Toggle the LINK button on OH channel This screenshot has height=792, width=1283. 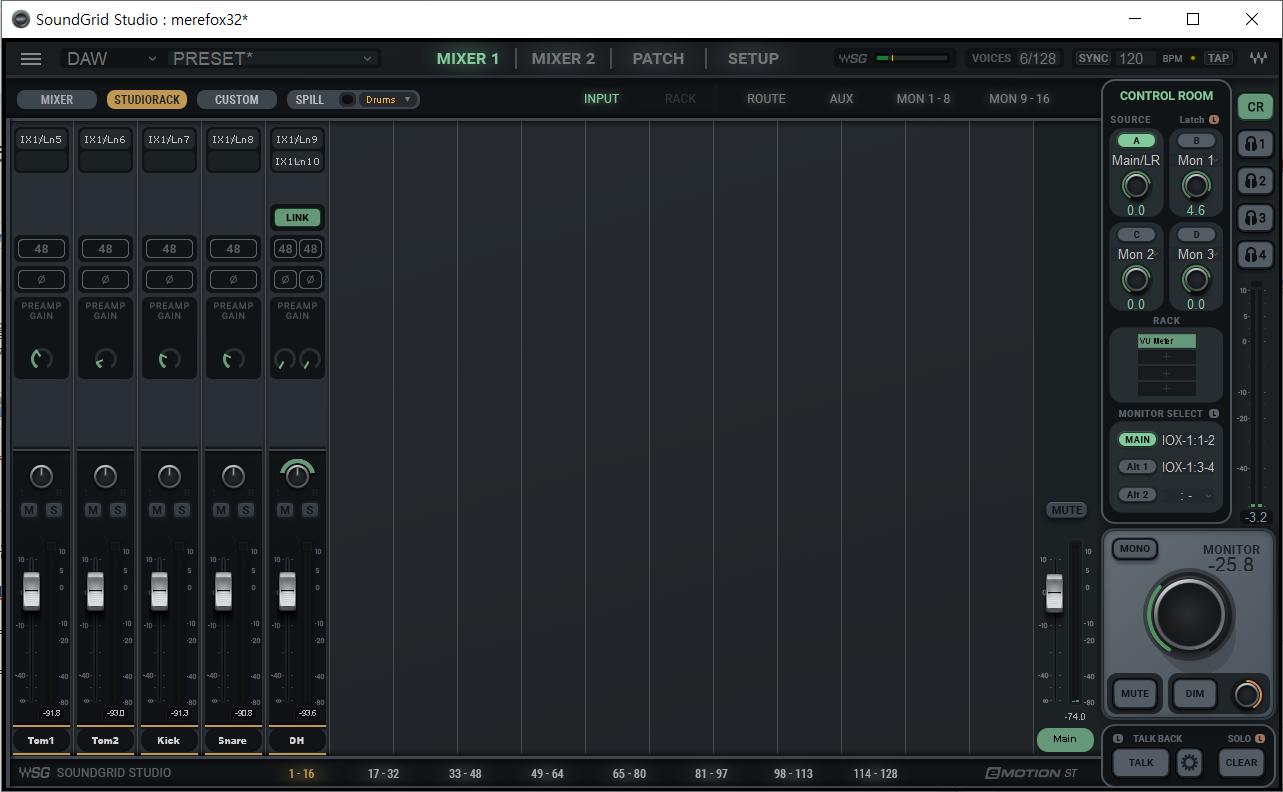click(297, 218)
